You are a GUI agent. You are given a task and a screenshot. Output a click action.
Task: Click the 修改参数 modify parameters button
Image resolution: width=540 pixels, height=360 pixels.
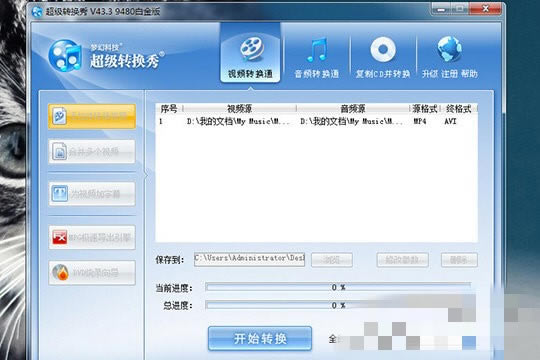pyautogui.click(x=403, y=260)
